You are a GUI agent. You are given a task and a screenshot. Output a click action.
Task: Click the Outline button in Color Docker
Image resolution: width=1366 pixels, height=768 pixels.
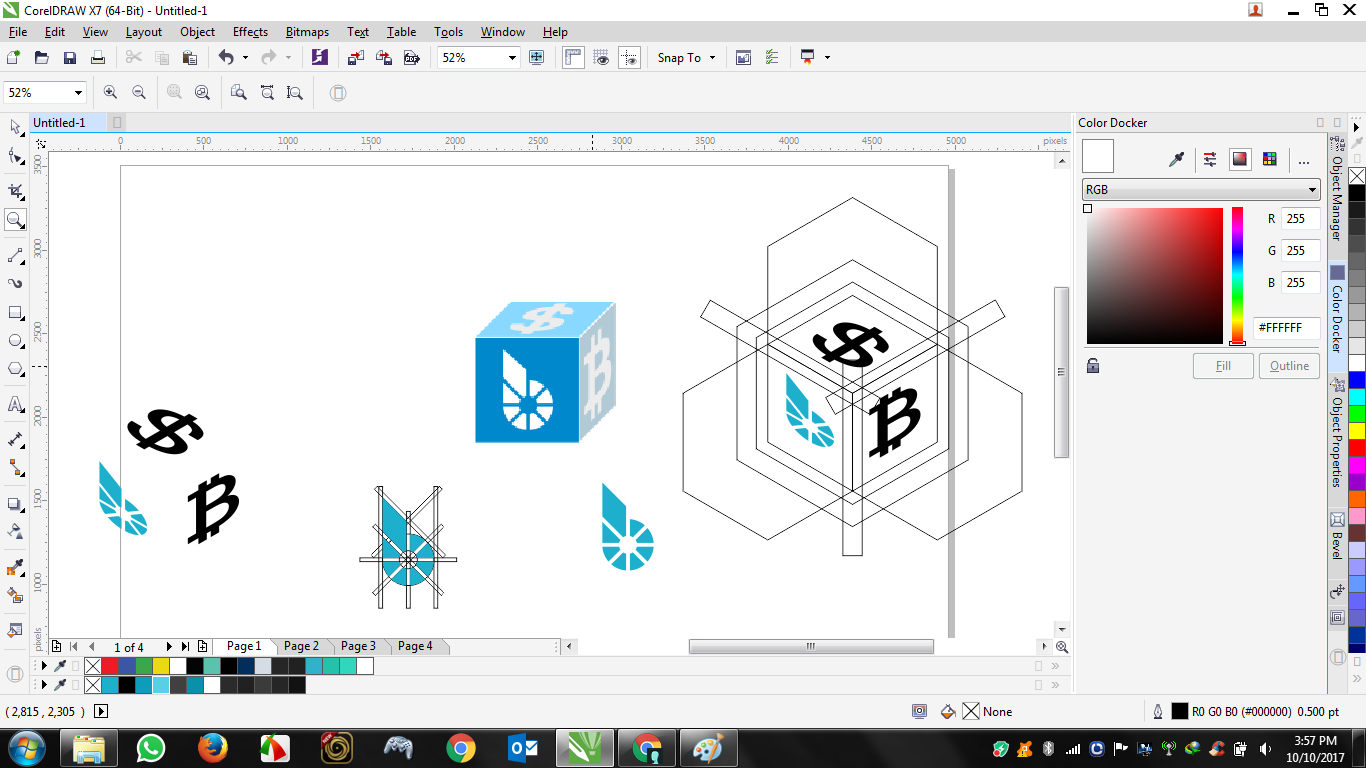(1289, 366)
